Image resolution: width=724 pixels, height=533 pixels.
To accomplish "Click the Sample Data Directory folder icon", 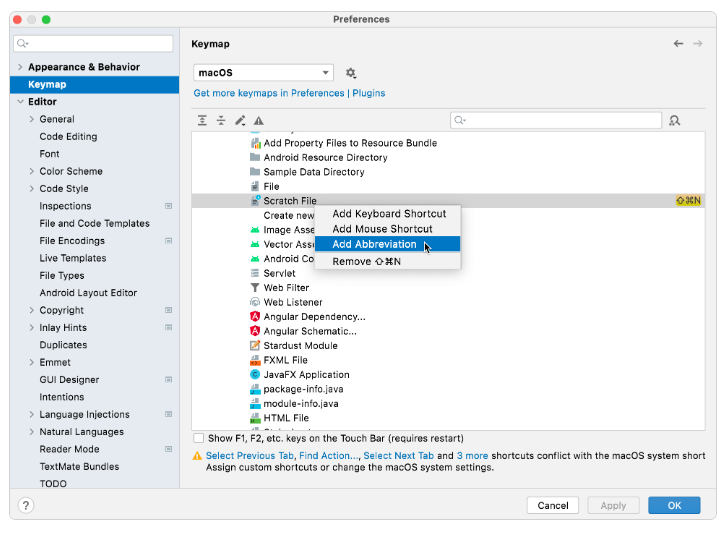I will pyautogui.click(x=255, y=171).
